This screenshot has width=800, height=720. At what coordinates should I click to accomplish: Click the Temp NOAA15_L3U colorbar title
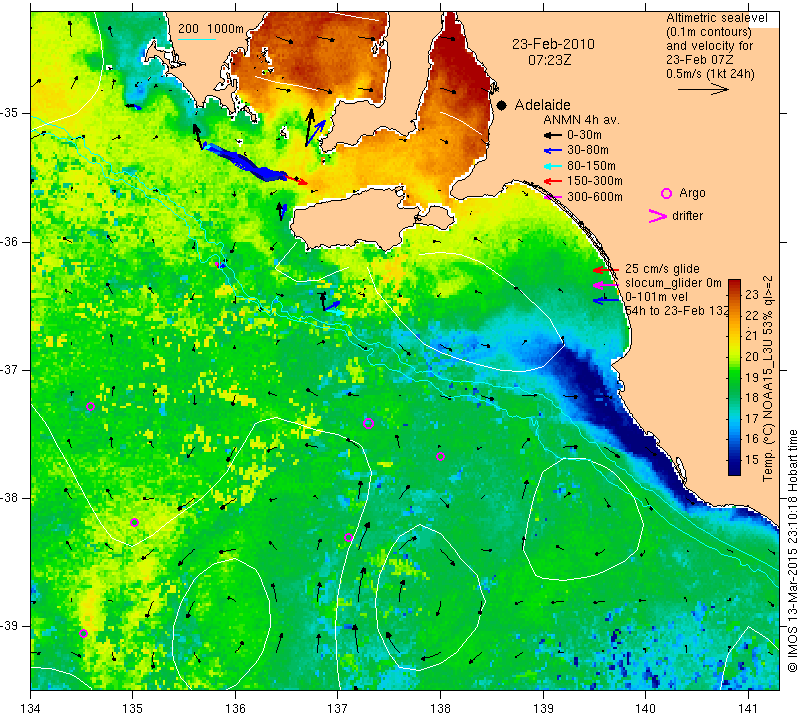[768, 379]
